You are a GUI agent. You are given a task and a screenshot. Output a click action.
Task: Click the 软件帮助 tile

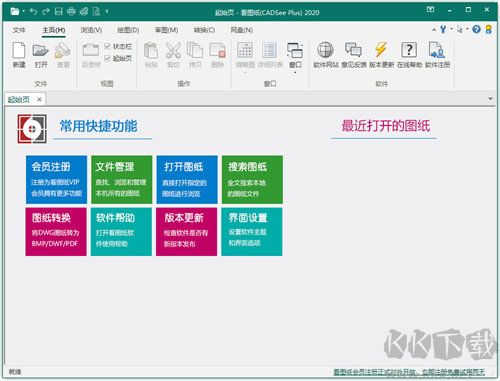click(x=121, y=232)
